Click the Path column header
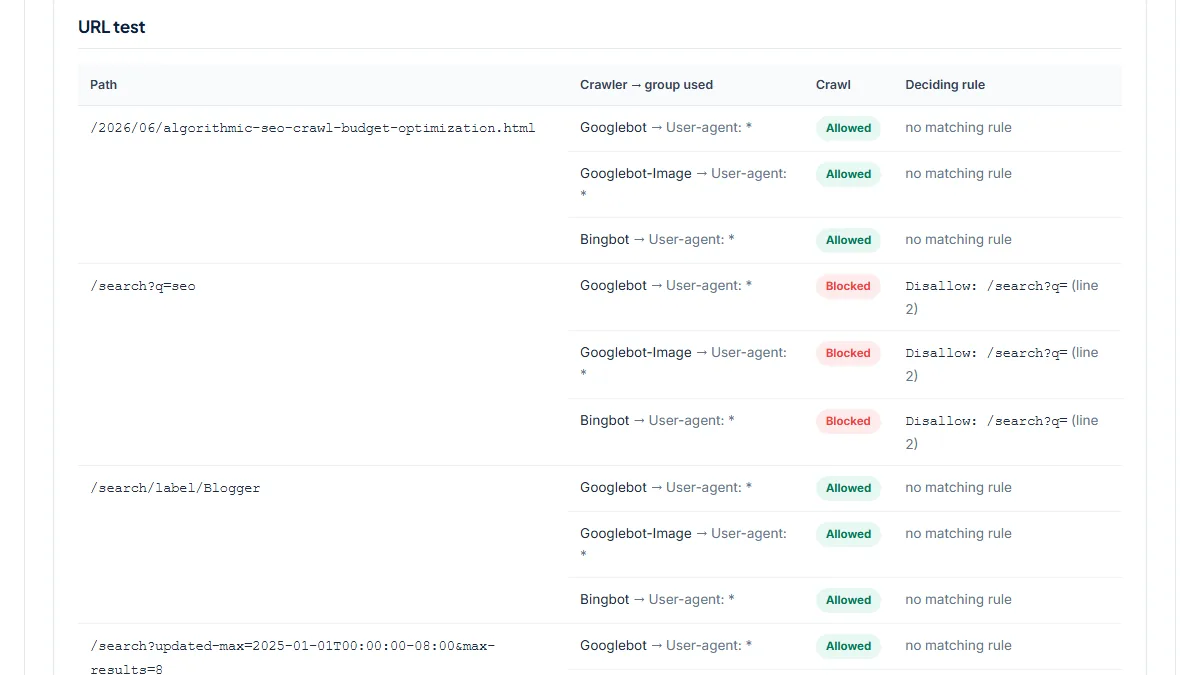1200x675 pixels. click(104, 85)
